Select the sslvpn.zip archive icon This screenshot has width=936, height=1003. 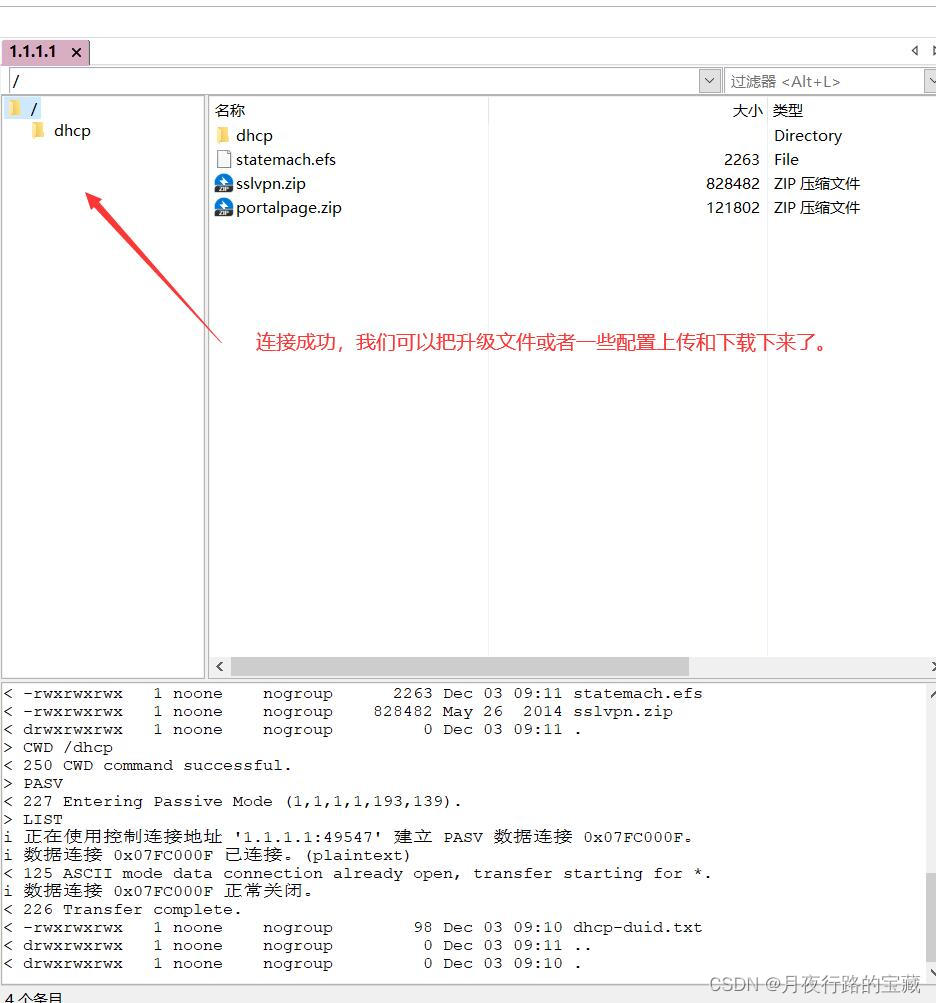[x=222, y=183]
